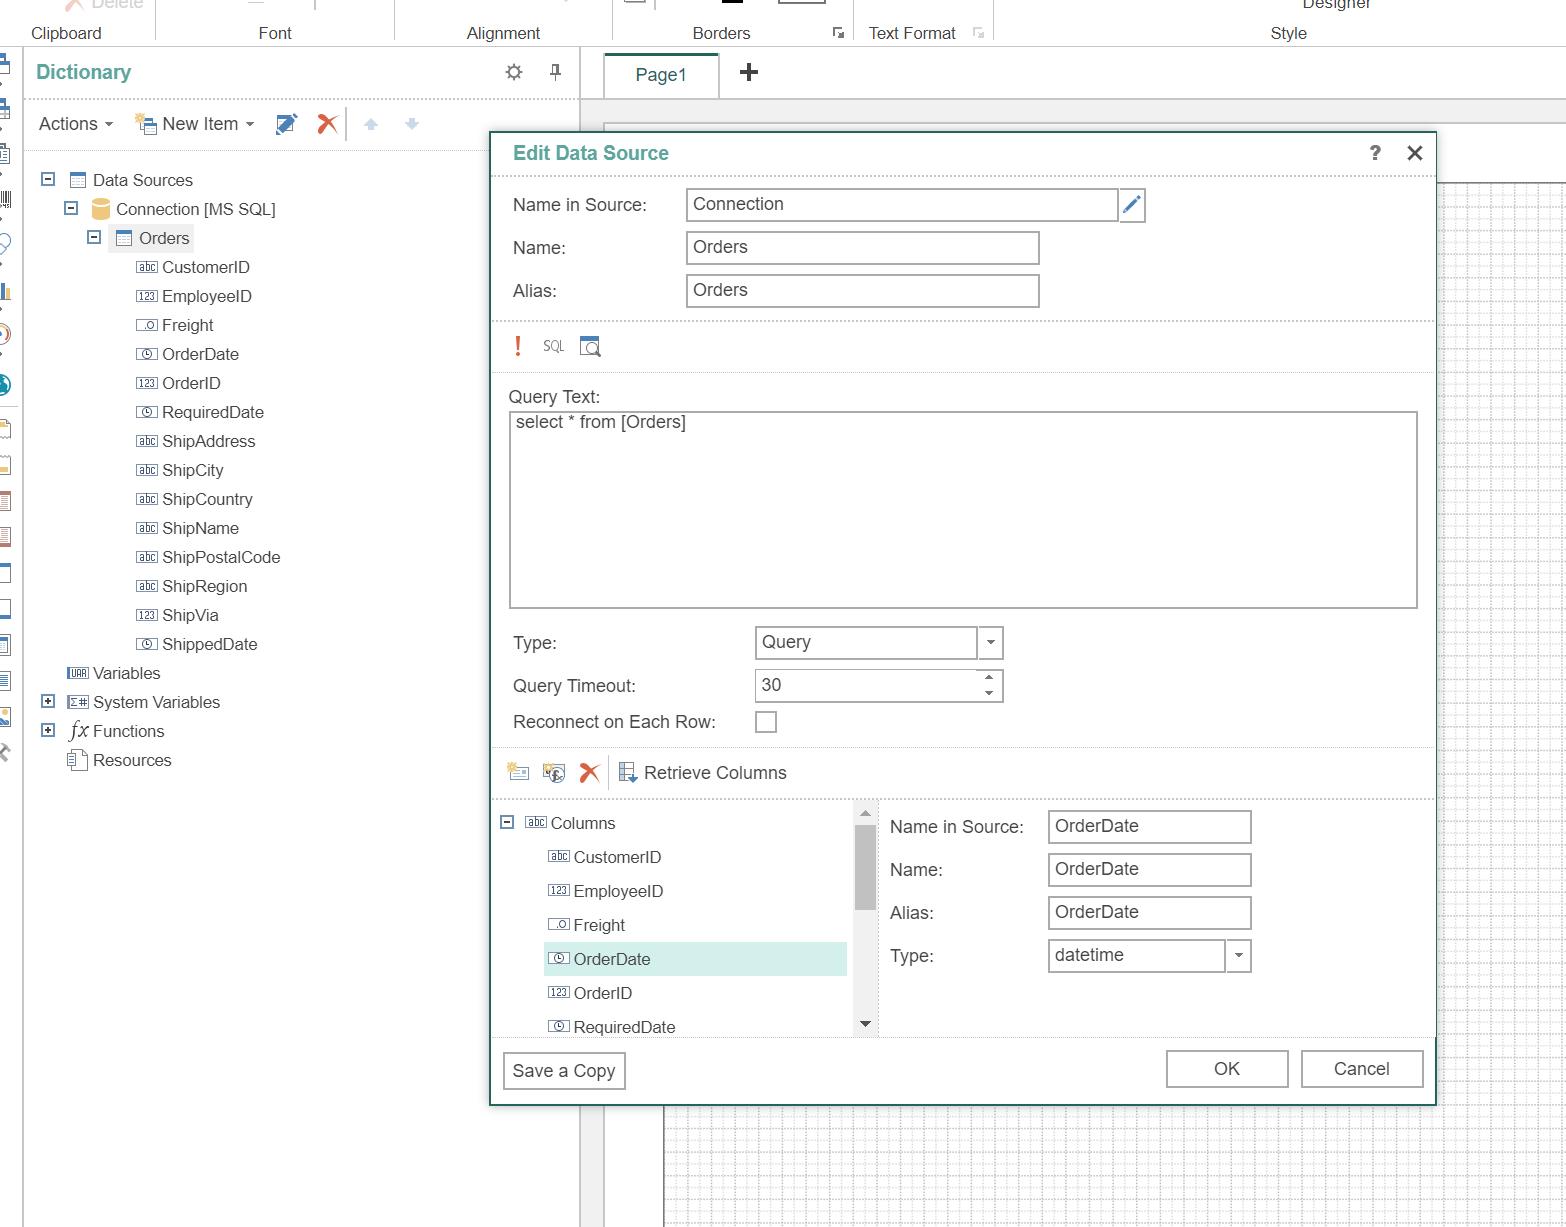Click inside the Query Text box
1566x1227 pixels.
click(963, 510)
